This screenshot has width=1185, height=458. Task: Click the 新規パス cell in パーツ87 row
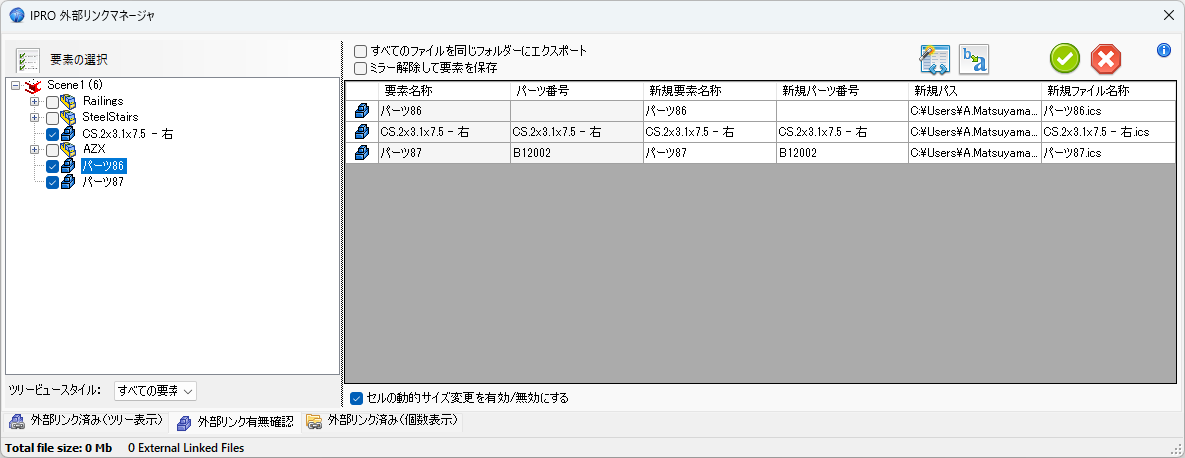(x=974, y=153)
